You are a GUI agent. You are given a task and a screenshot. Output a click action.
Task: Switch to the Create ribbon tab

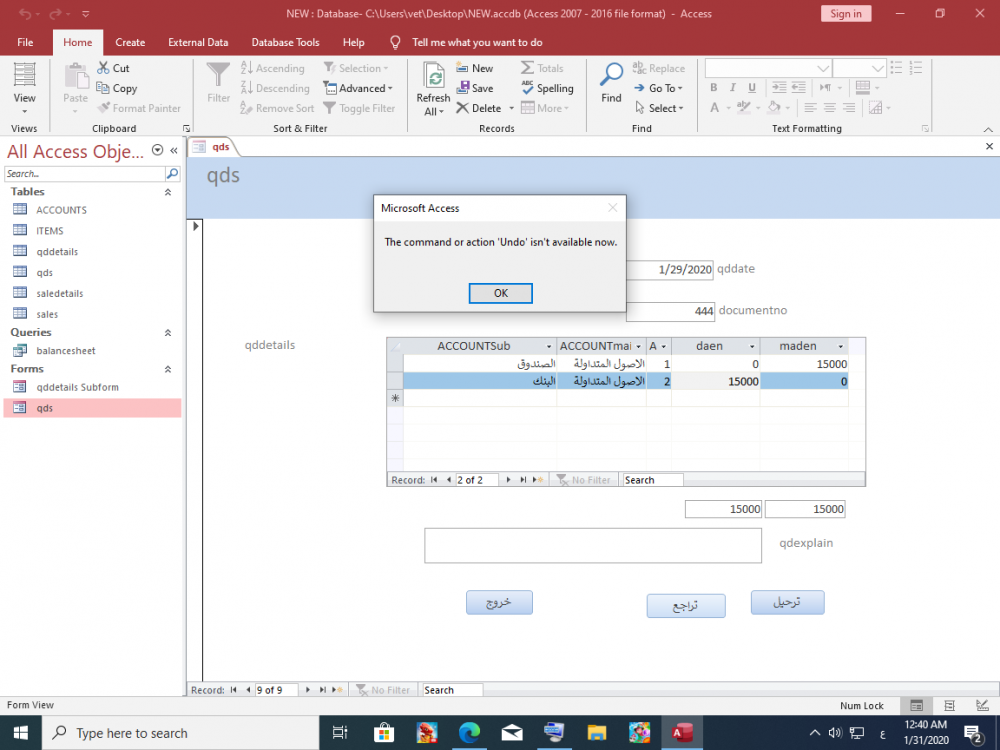130,42
